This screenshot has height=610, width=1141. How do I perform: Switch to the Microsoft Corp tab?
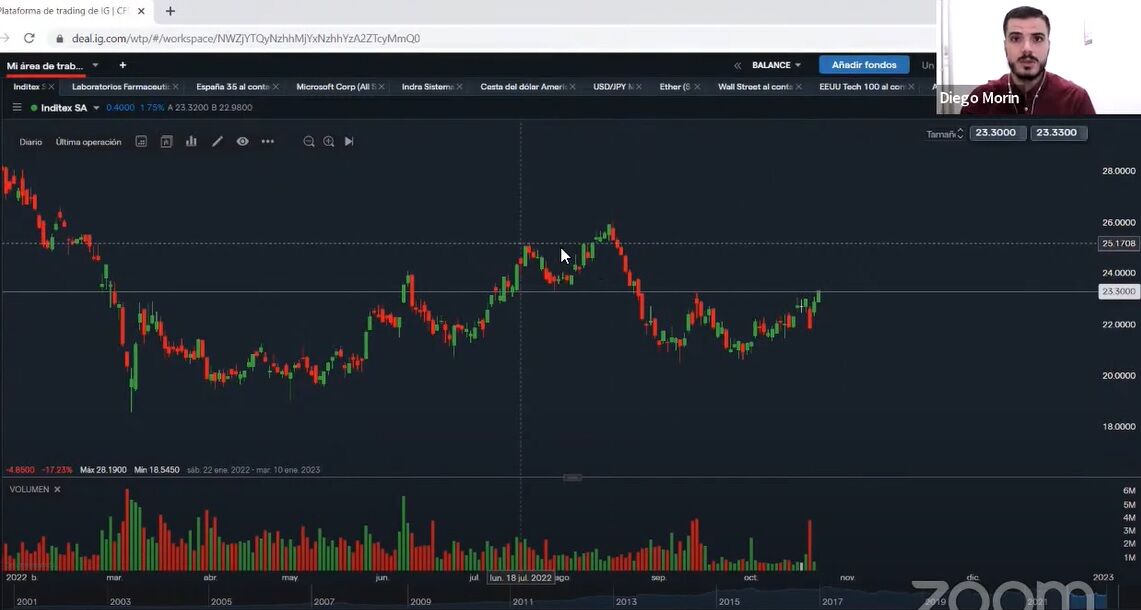point(335,87)
